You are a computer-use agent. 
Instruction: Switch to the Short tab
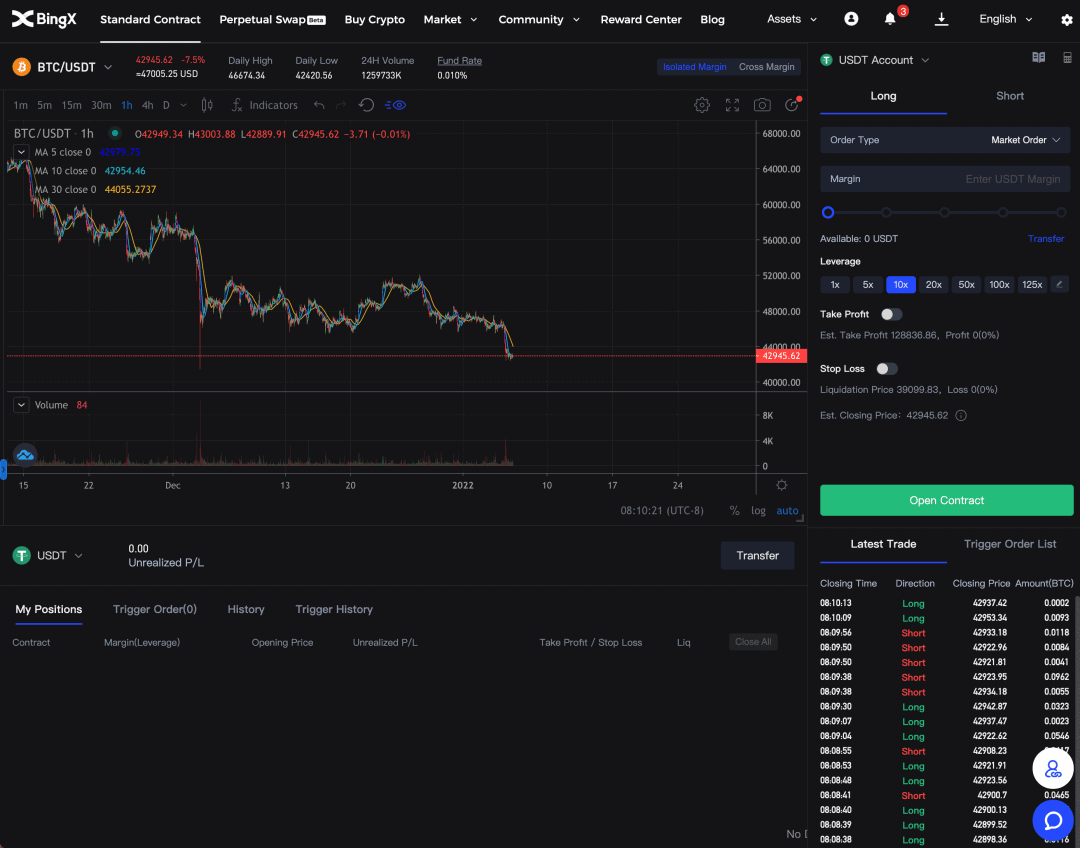tap(1010, 96)
